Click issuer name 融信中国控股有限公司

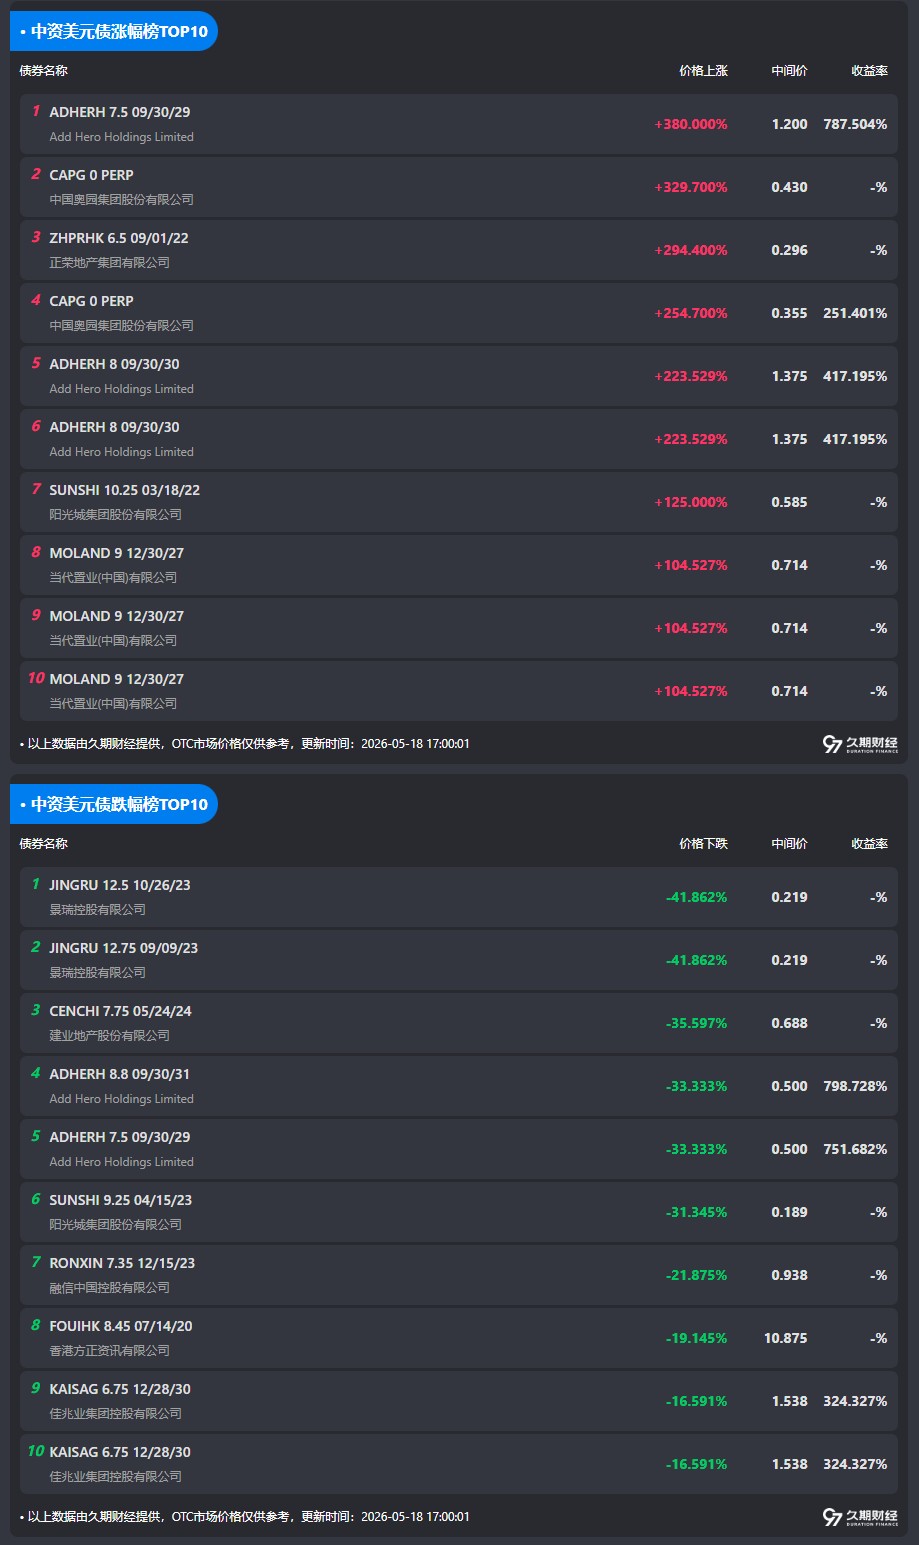[110, 1288]
